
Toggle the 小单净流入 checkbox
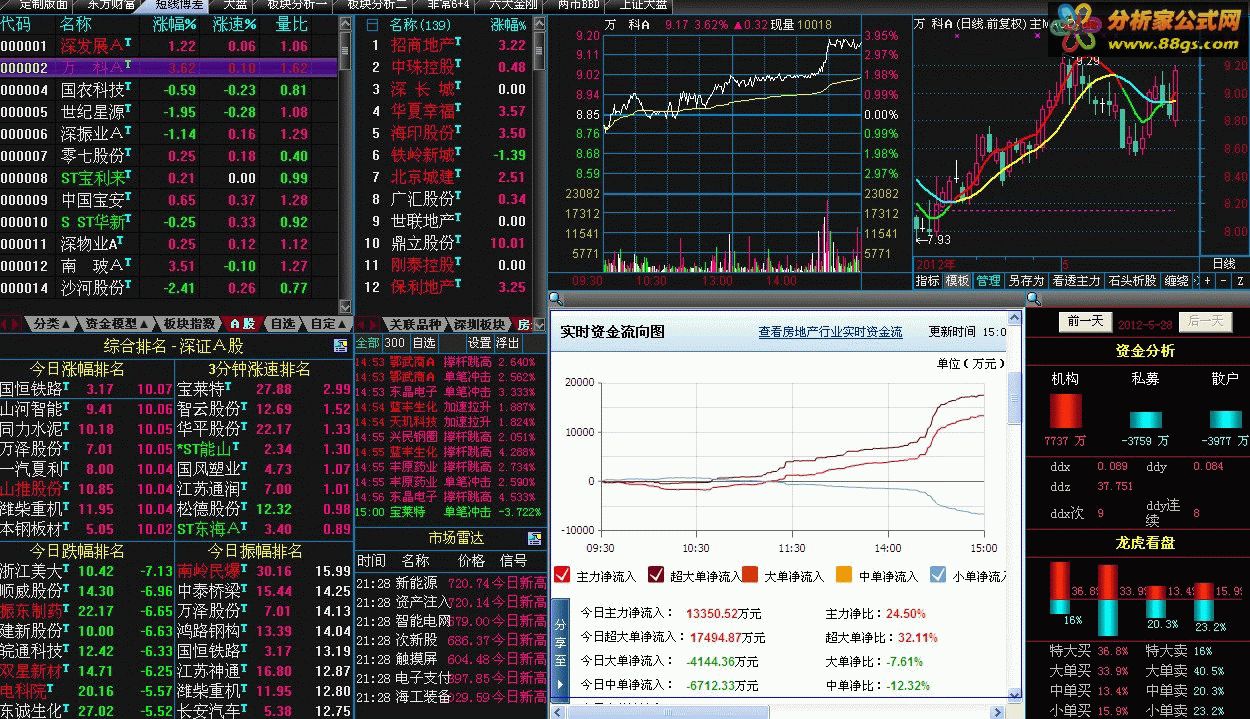coord(938,575)
